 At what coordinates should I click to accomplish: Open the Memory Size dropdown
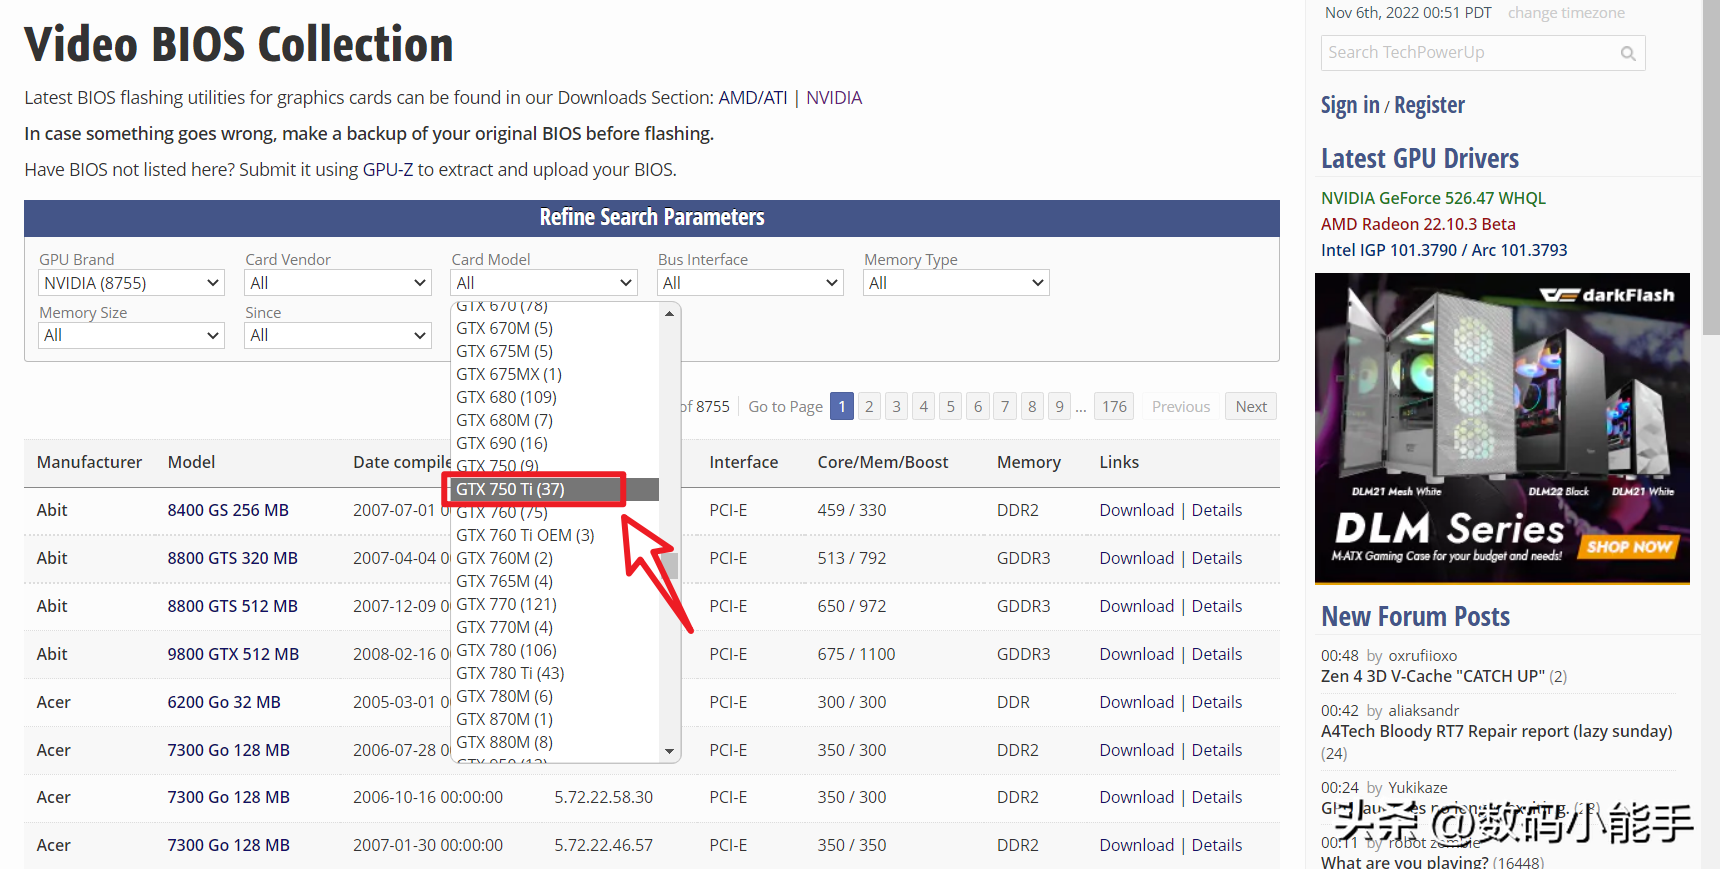tap(130, 335)
